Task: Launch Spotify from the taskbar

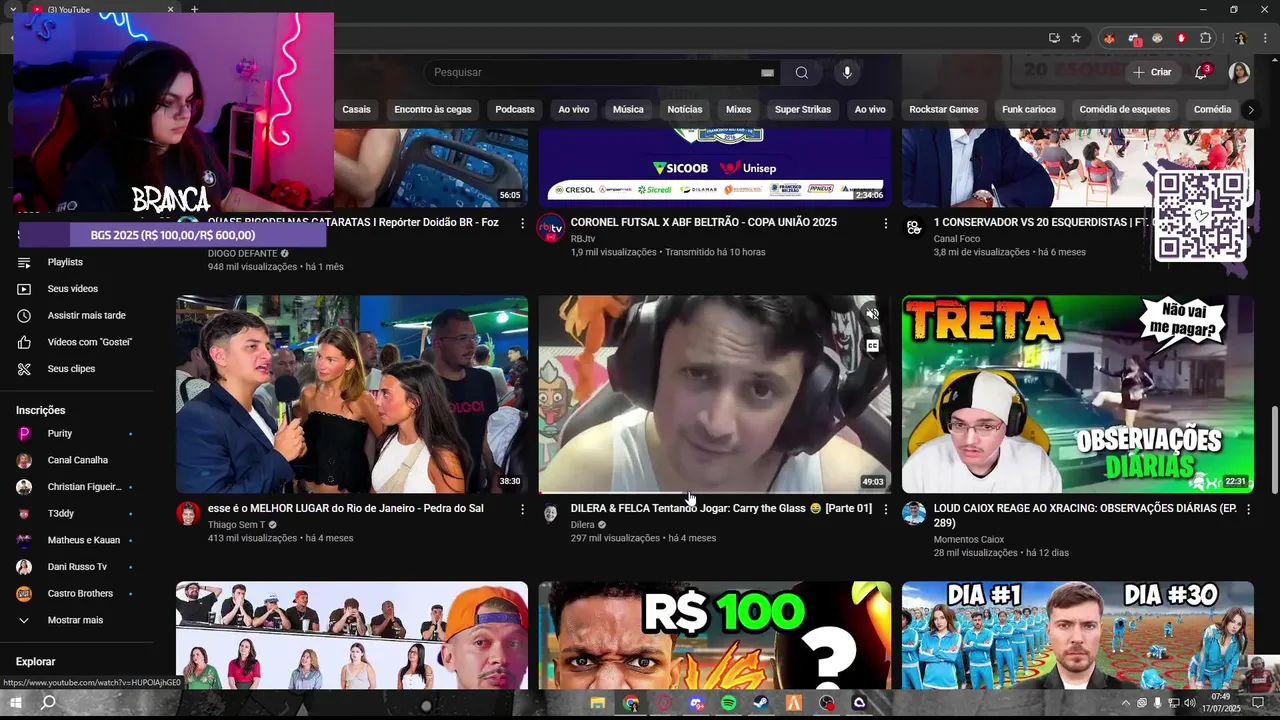Action: click(x=729, y=703)
